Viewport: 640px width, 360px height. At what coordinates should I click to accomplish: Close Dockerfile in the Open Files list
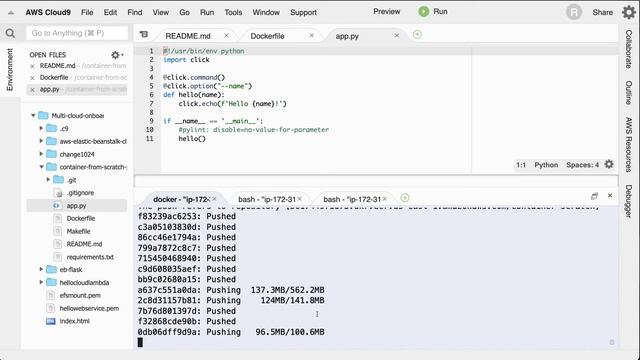point(32,78)
